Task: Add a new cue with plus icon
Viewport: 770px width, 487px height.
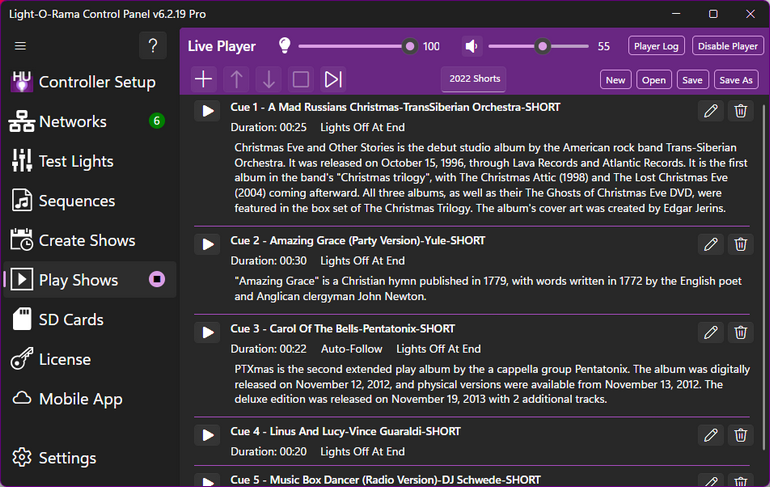Action: pyautogui.click(x=203, y=79)
